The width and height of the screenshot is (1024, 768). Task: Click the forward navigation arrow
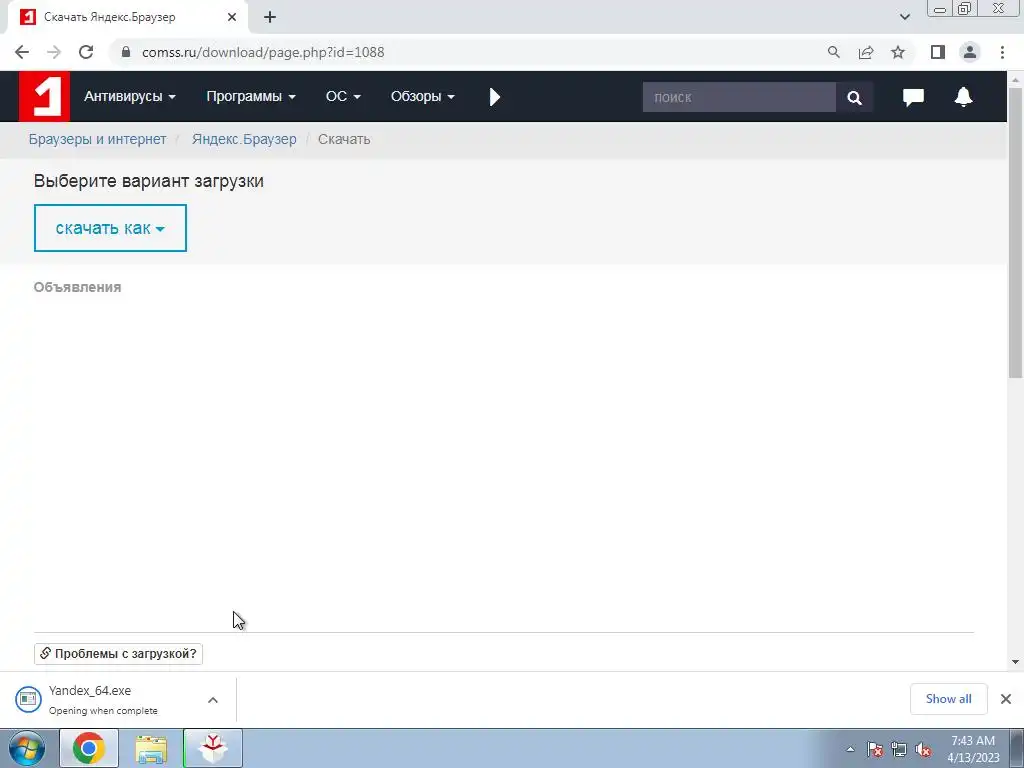tap(54, 52)
